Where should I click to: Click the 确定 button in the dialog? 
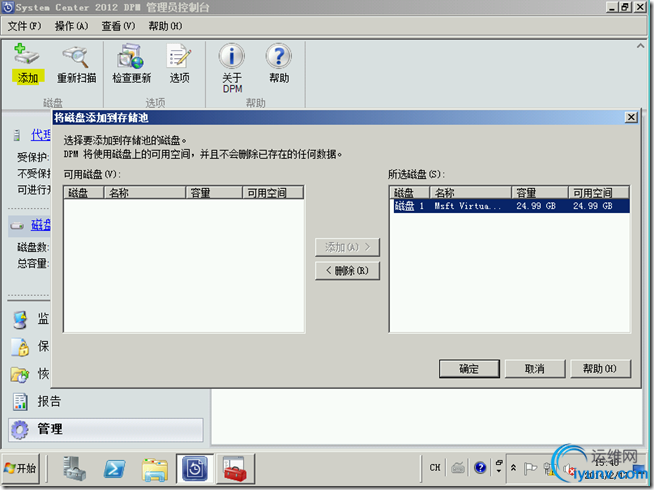click(x=469, y=369)
